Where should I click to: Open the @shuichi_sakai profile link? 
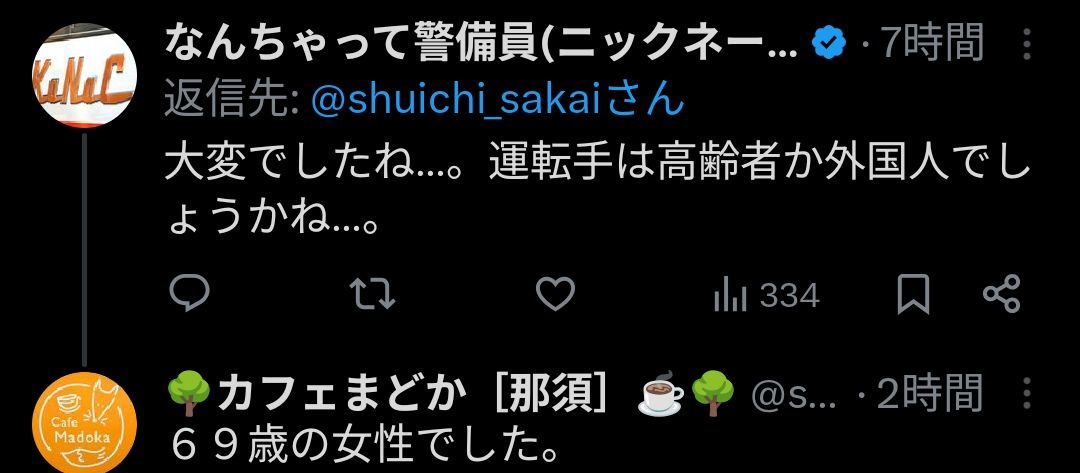(x=498, y=101)
